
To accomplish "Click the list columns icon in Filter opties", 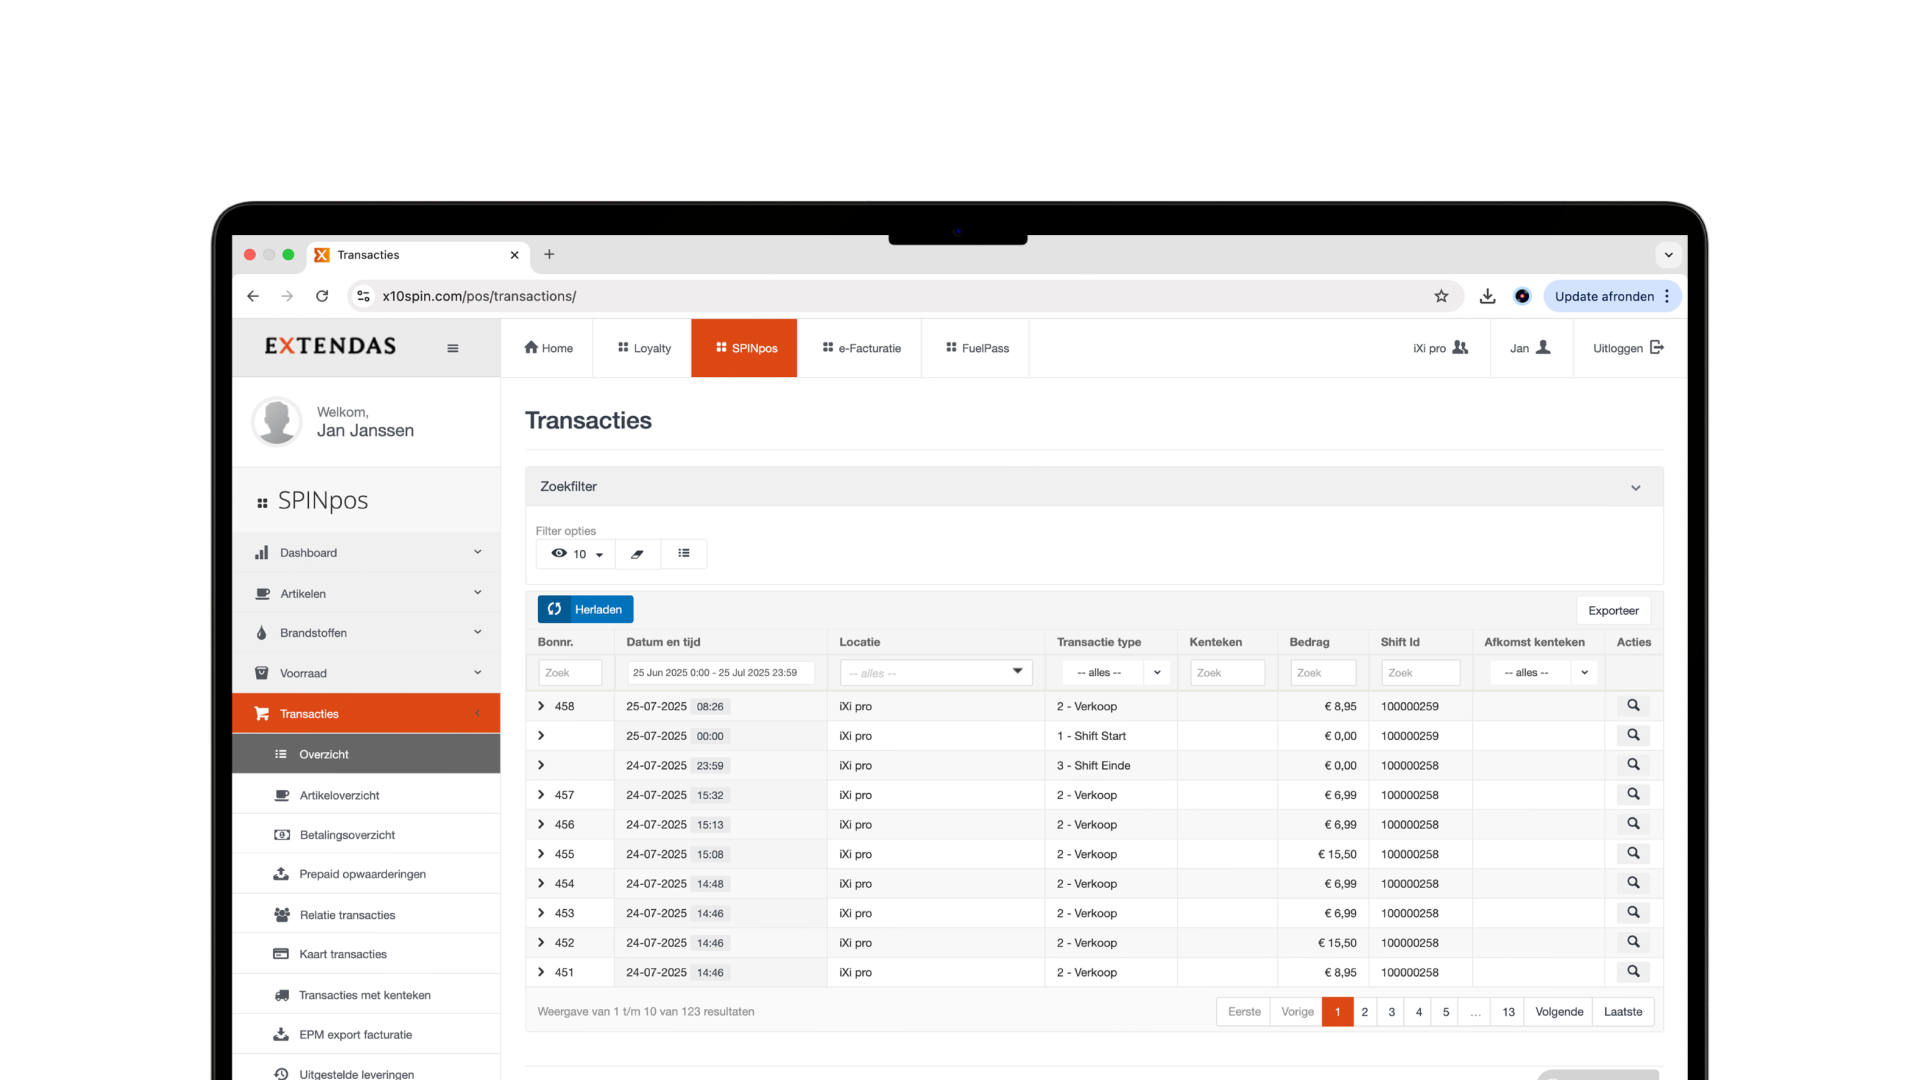I will (684, 553).
